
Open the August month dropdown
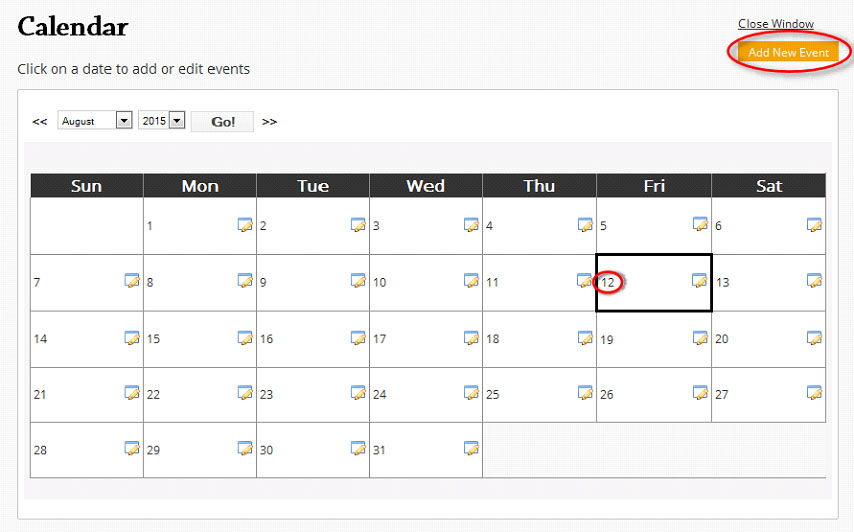click(x=95, y=120)
